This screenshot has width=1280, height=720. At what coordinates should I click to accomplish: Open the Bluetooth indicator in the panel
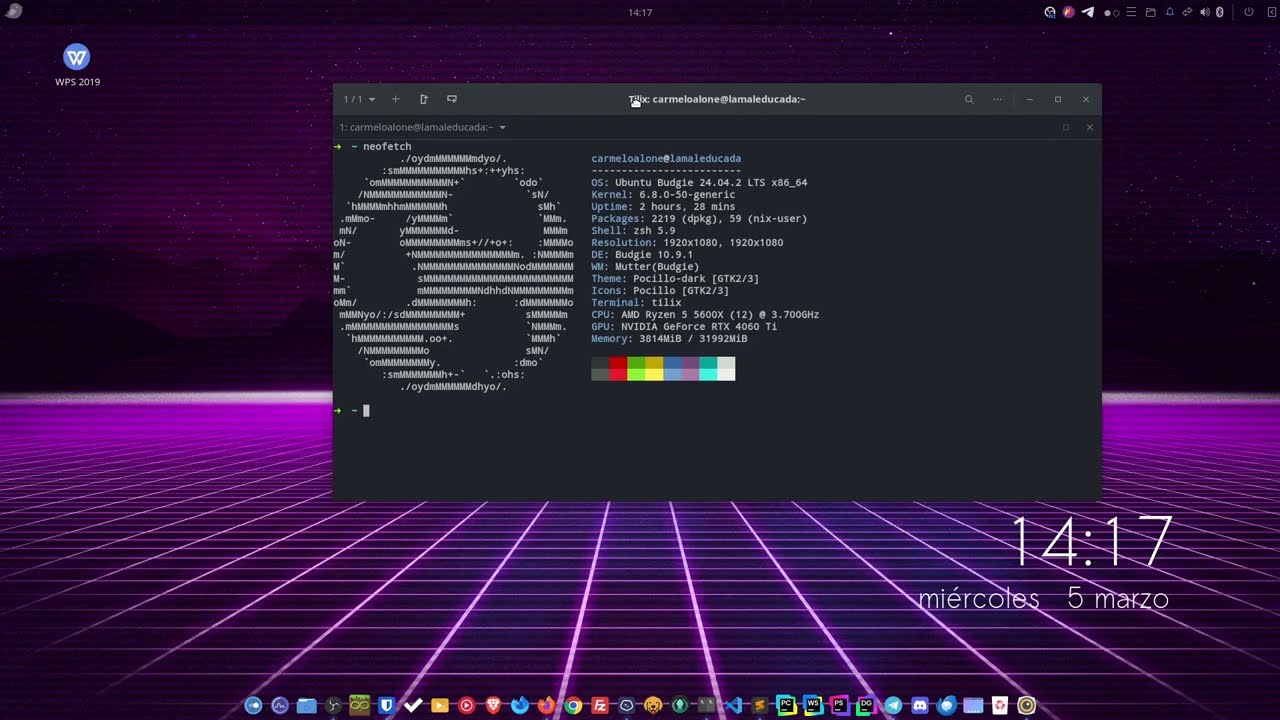pos(1220,12)
